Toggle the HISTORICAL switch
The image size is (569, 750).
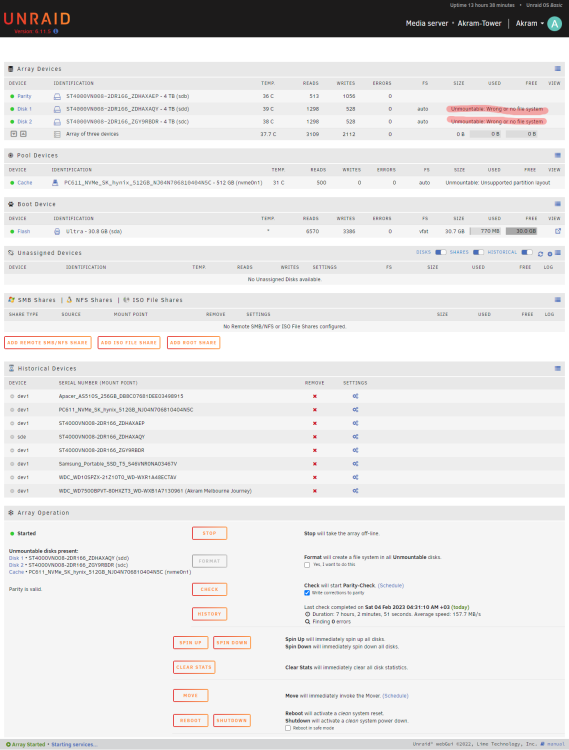tap(526, 252)
